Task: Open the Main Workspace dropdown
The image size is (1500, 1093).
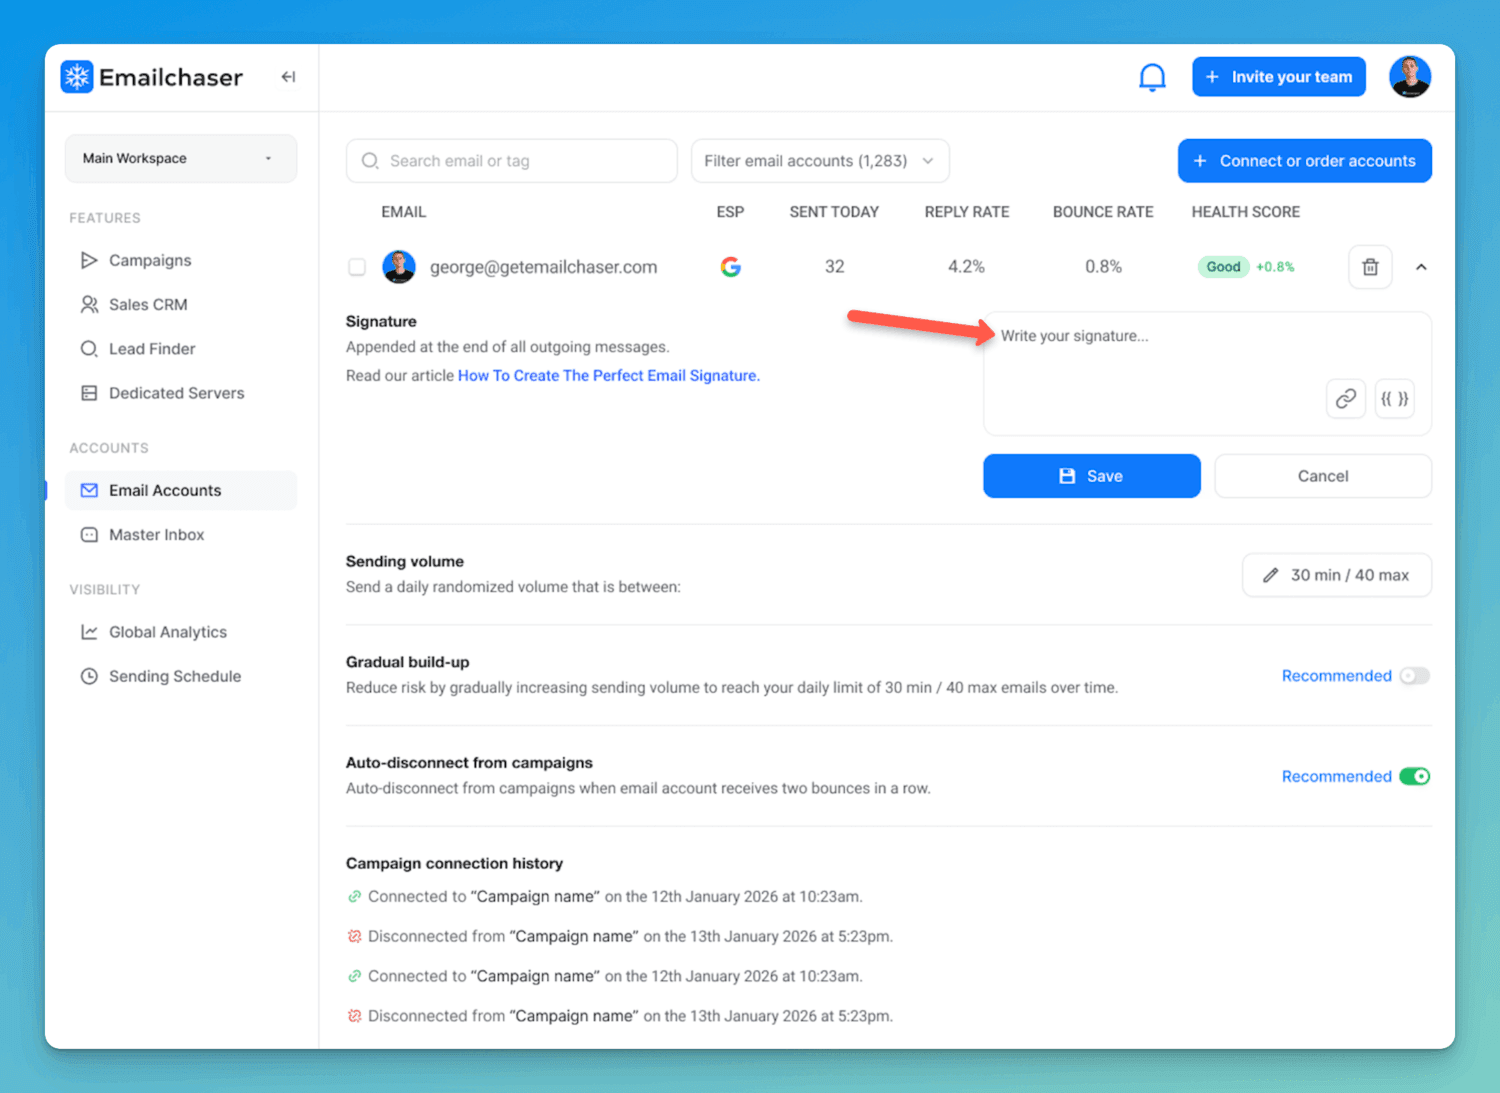Action: pyautogui.click(x=180, y=158)
